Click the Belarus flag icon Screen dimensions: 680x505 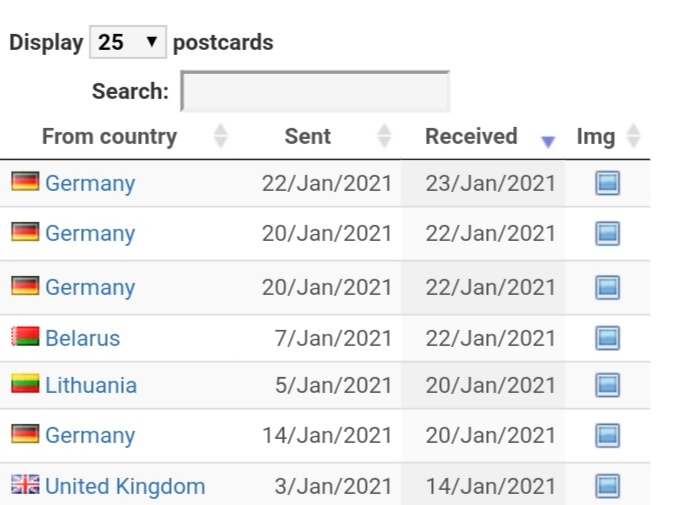[25, 337]
